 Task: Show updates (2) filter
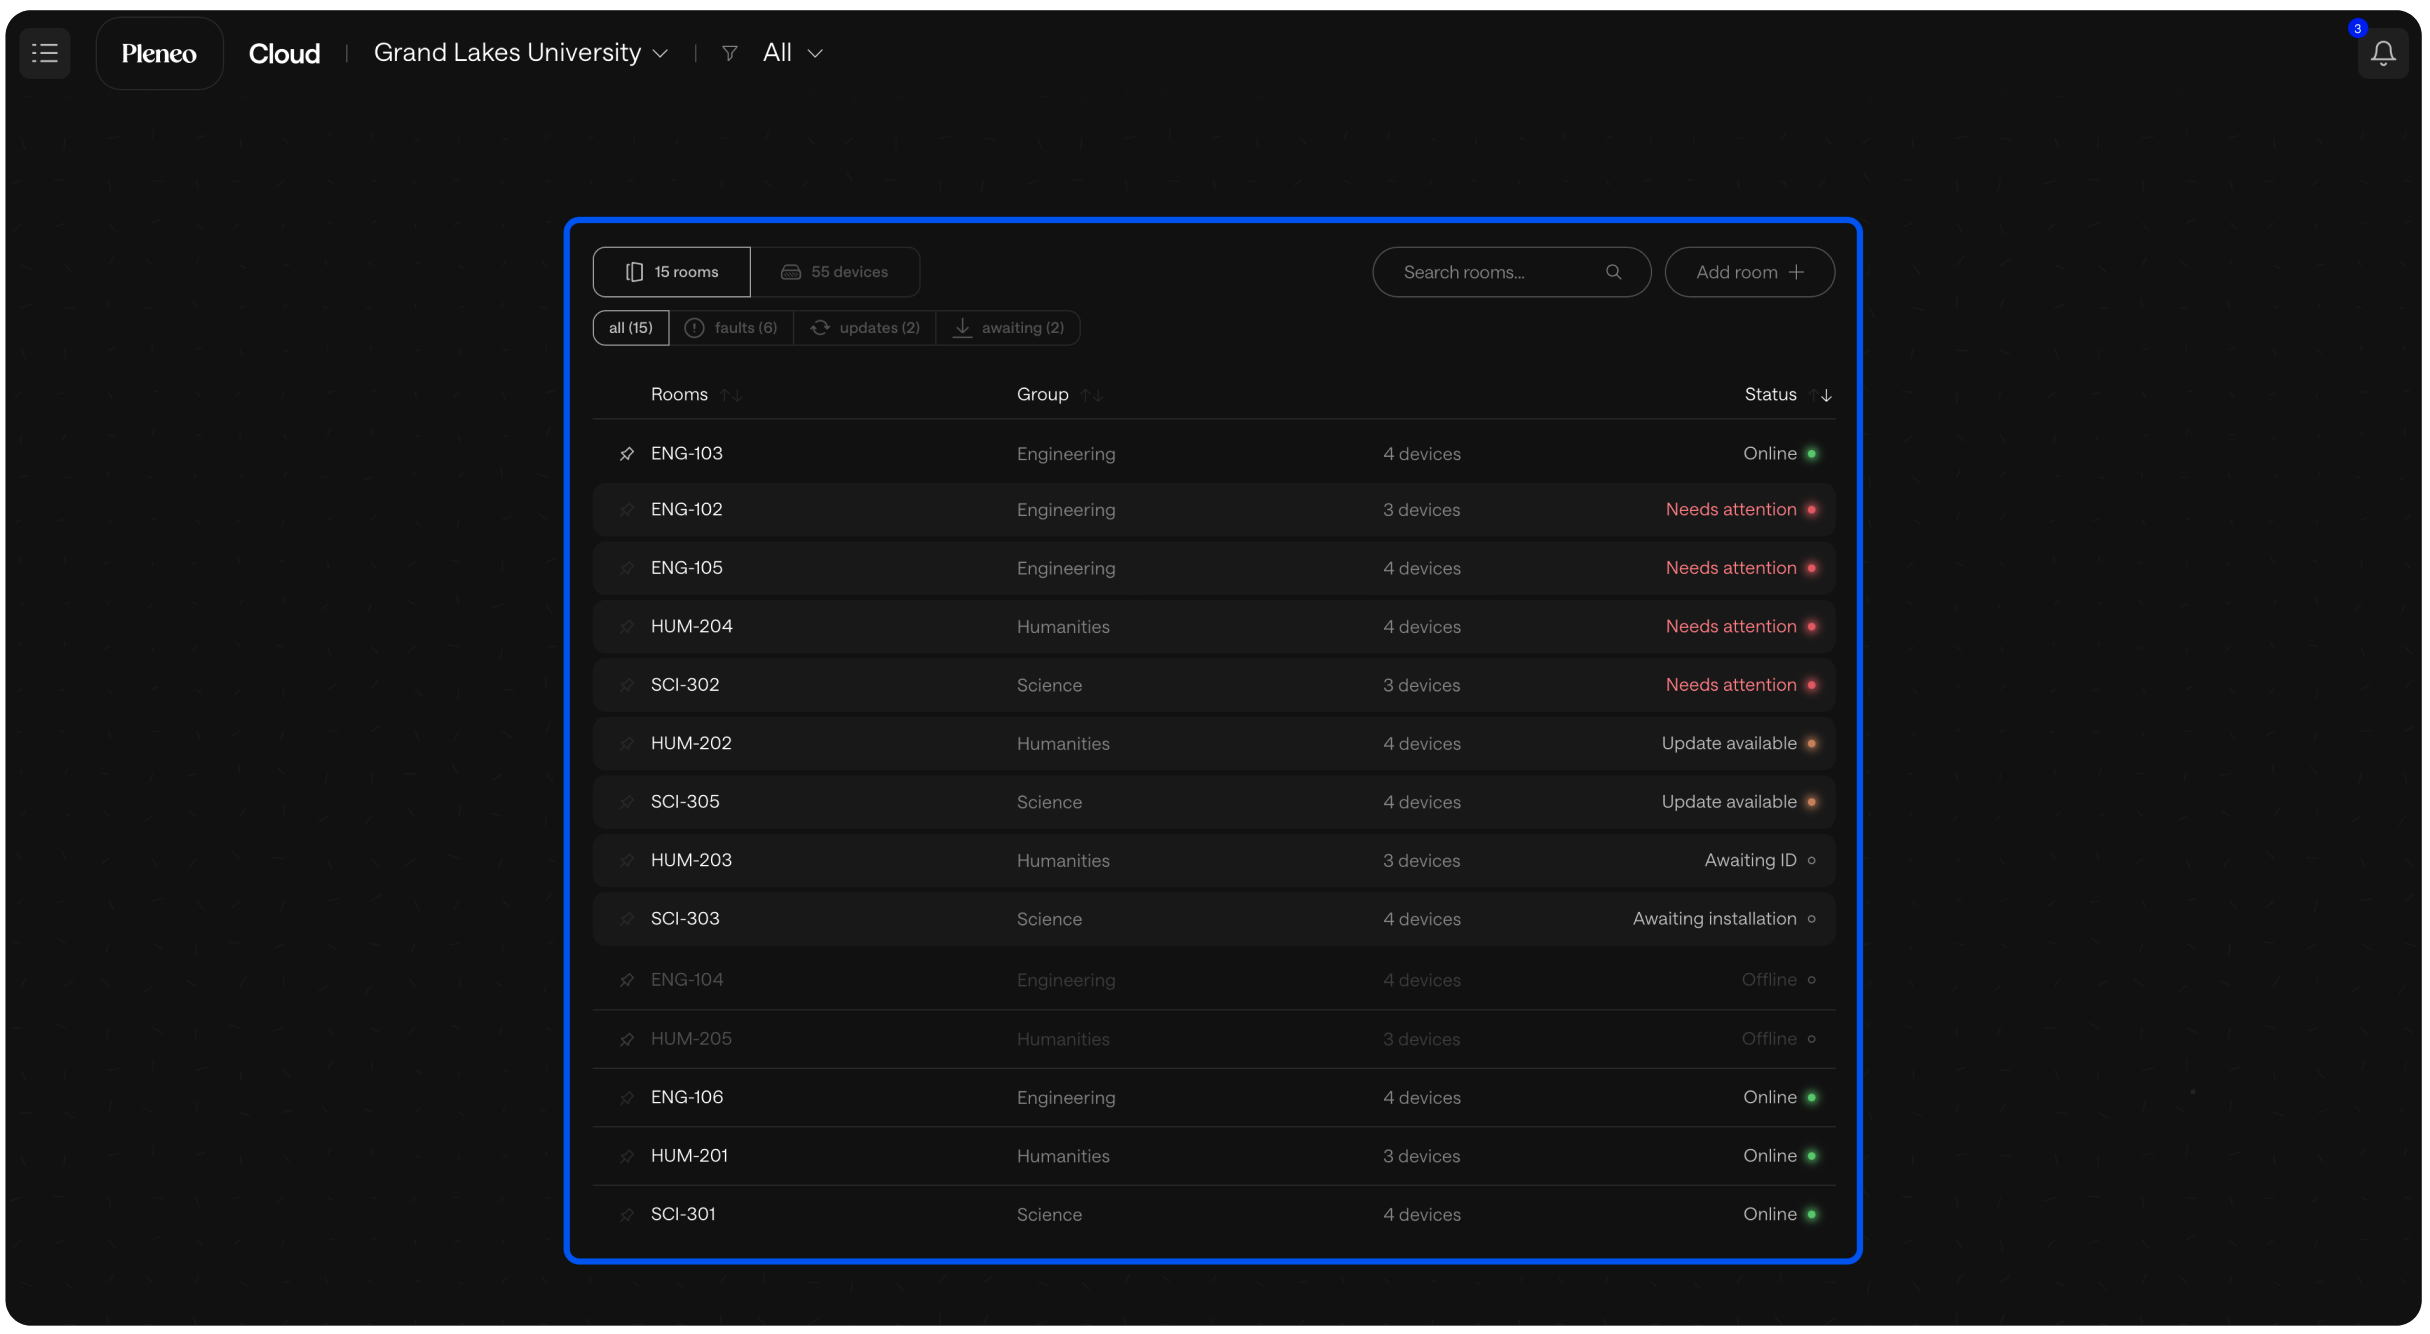pyautogui.click(x=865, y=328)
